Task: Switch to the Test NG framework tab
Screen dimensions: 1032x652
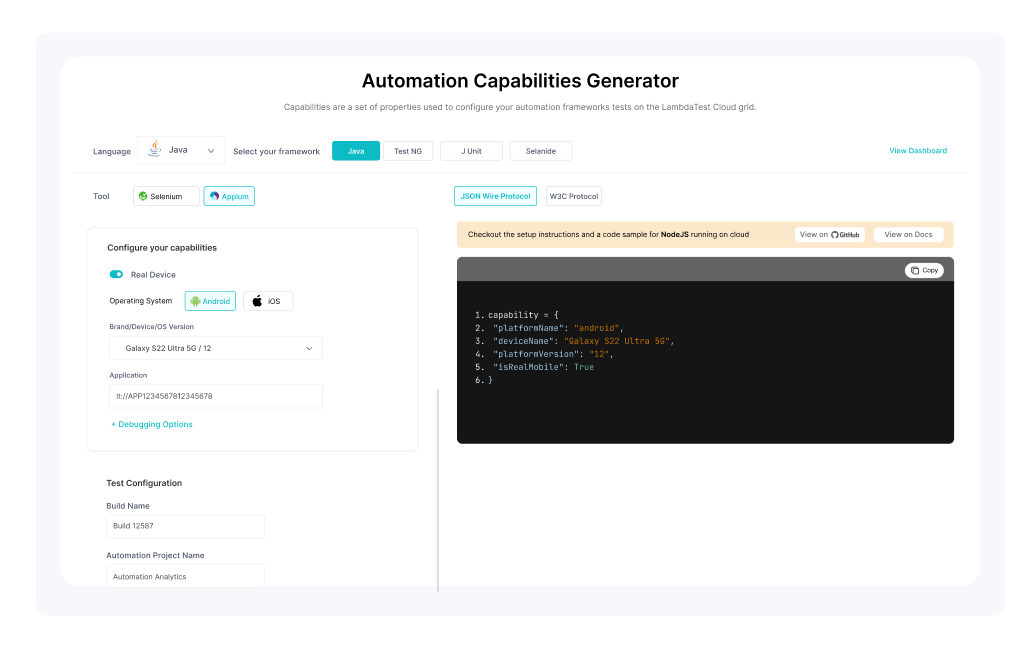Action: [x=408, y=150]
